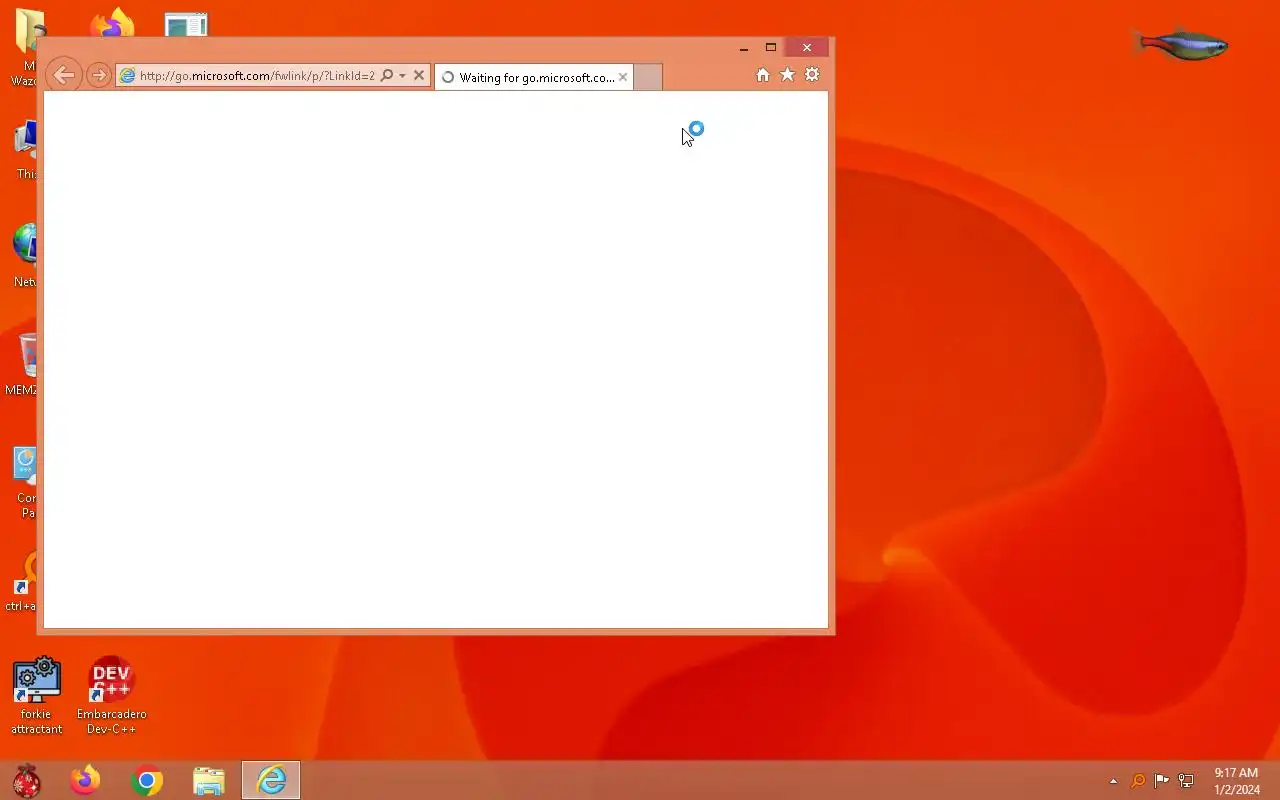Screen dimensions: 1280x800
Task: Open a new tab via blank tab button
Action: tap(648, 77)
